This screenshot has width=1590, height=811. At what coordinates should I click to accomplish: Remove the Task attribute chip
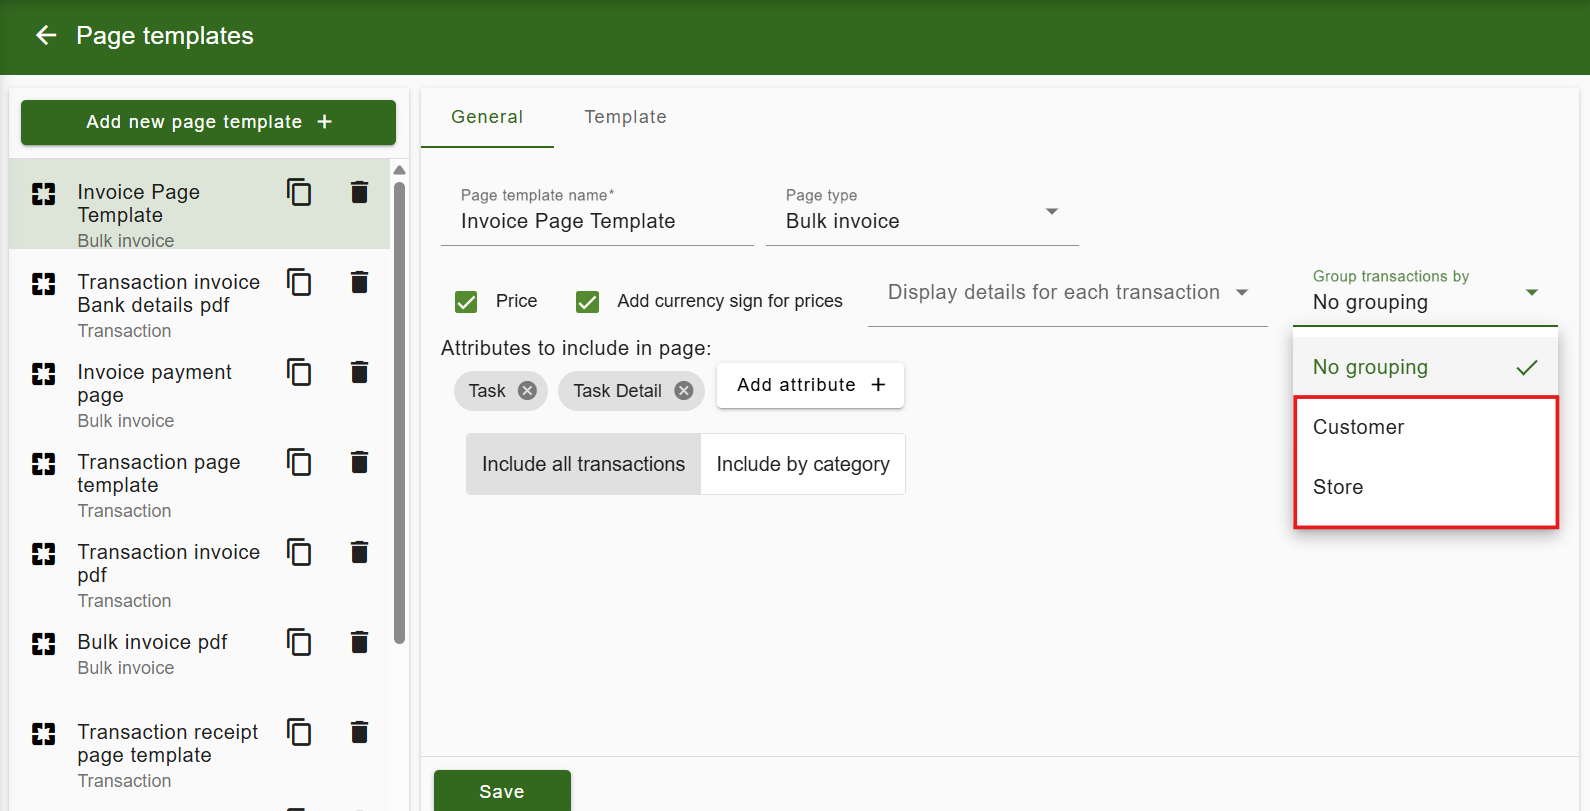(x=527, y=391)
